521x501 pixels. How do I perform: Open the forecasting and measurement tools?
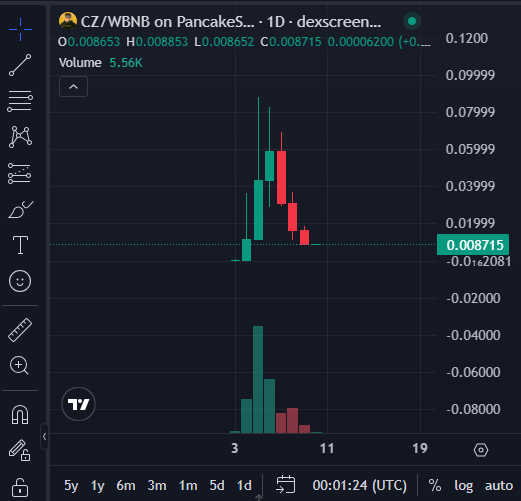point(20,173)
